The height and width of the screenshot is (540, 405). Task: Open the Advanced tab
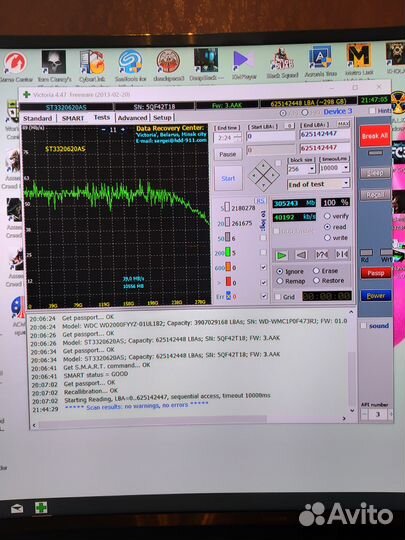(x=132, y=118)
